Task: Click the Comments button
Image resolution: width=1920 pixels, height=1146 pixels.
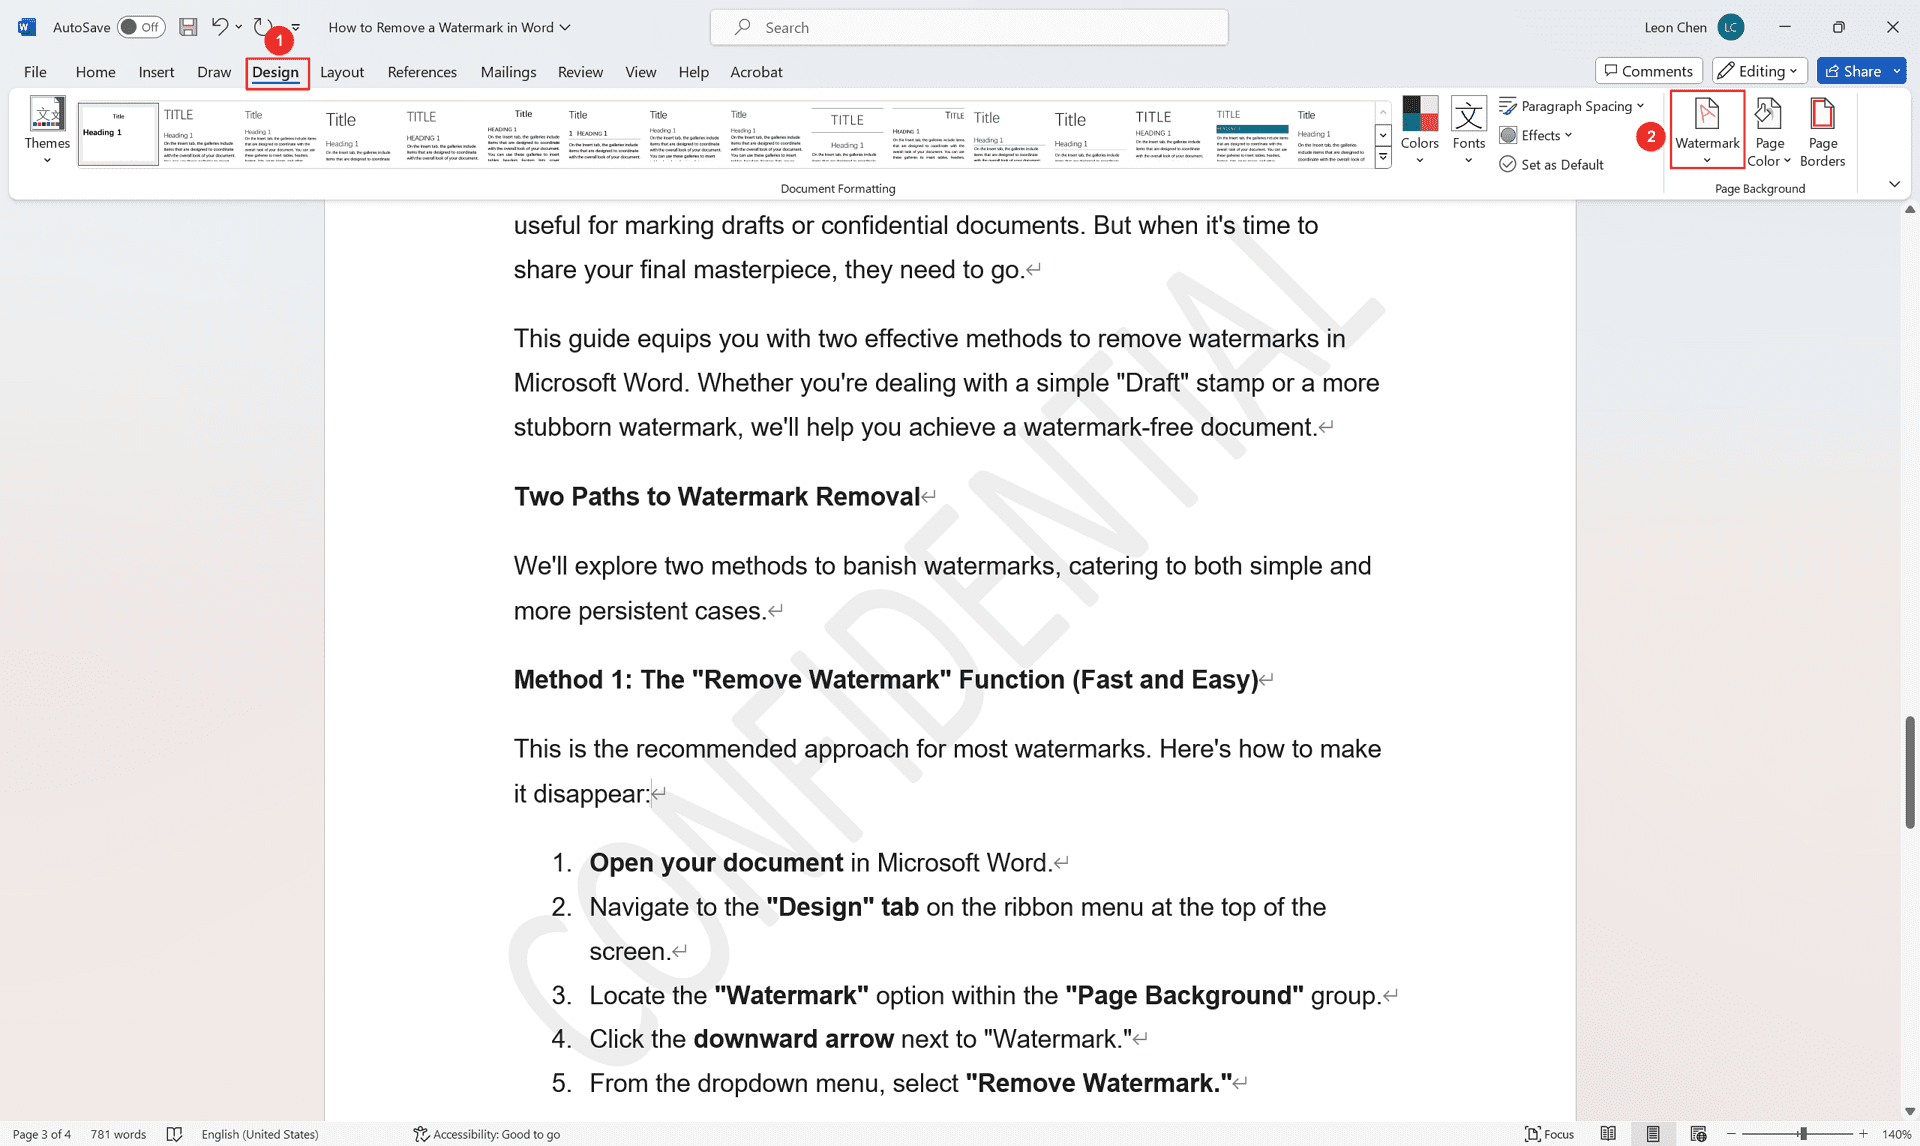Action: [x=1648, y=71]
